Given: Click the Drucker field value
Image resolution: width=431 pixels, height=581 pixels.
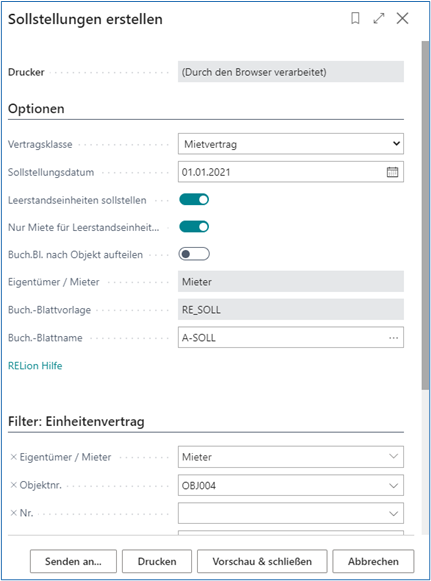Looking at the screenshot, I should tap(291, 72).
